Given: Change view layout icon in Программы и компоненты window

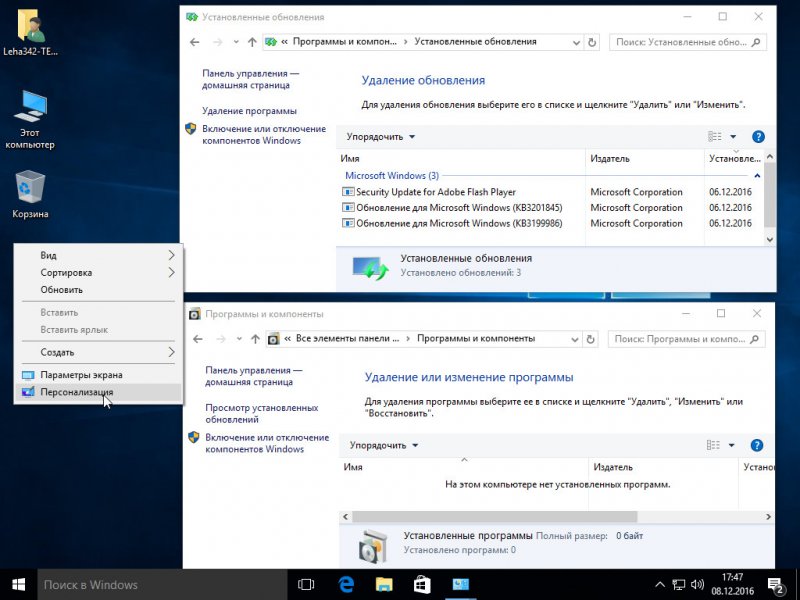Looking at the screenshot, I should [x=713, y=445].
